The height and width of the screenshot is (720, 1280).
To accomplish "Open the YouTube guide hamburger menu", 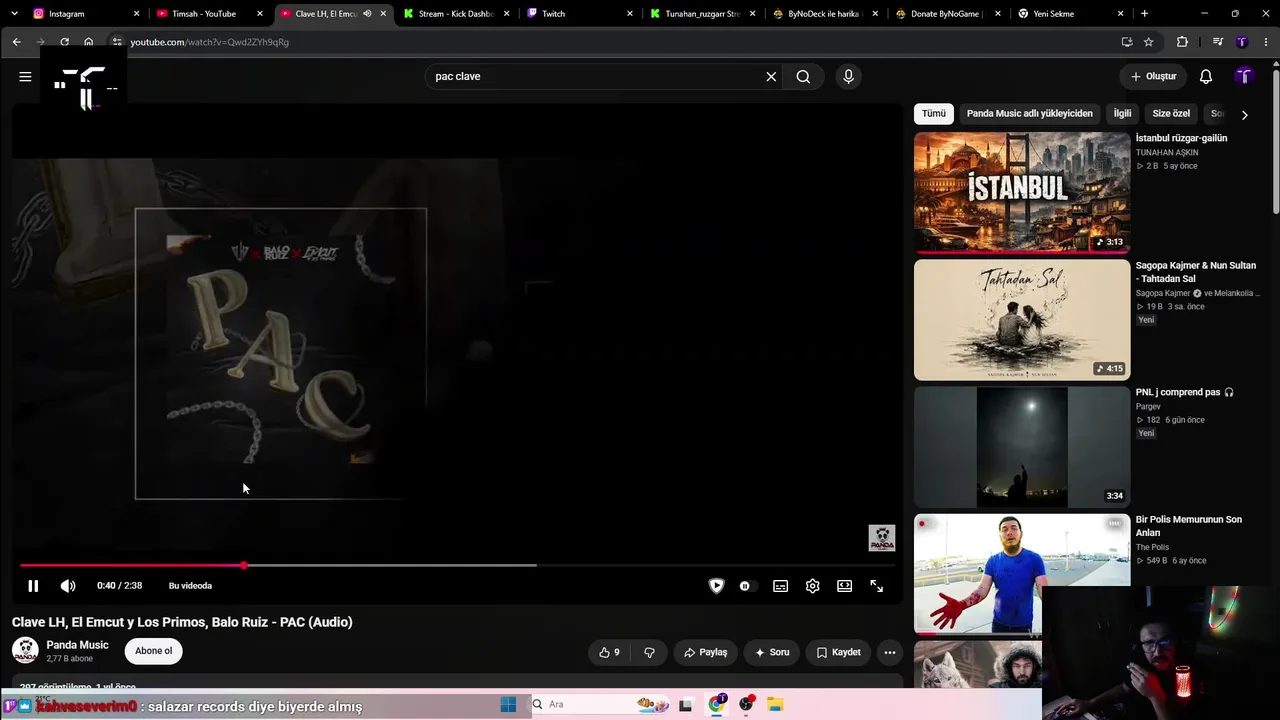I will coord(25,76).
